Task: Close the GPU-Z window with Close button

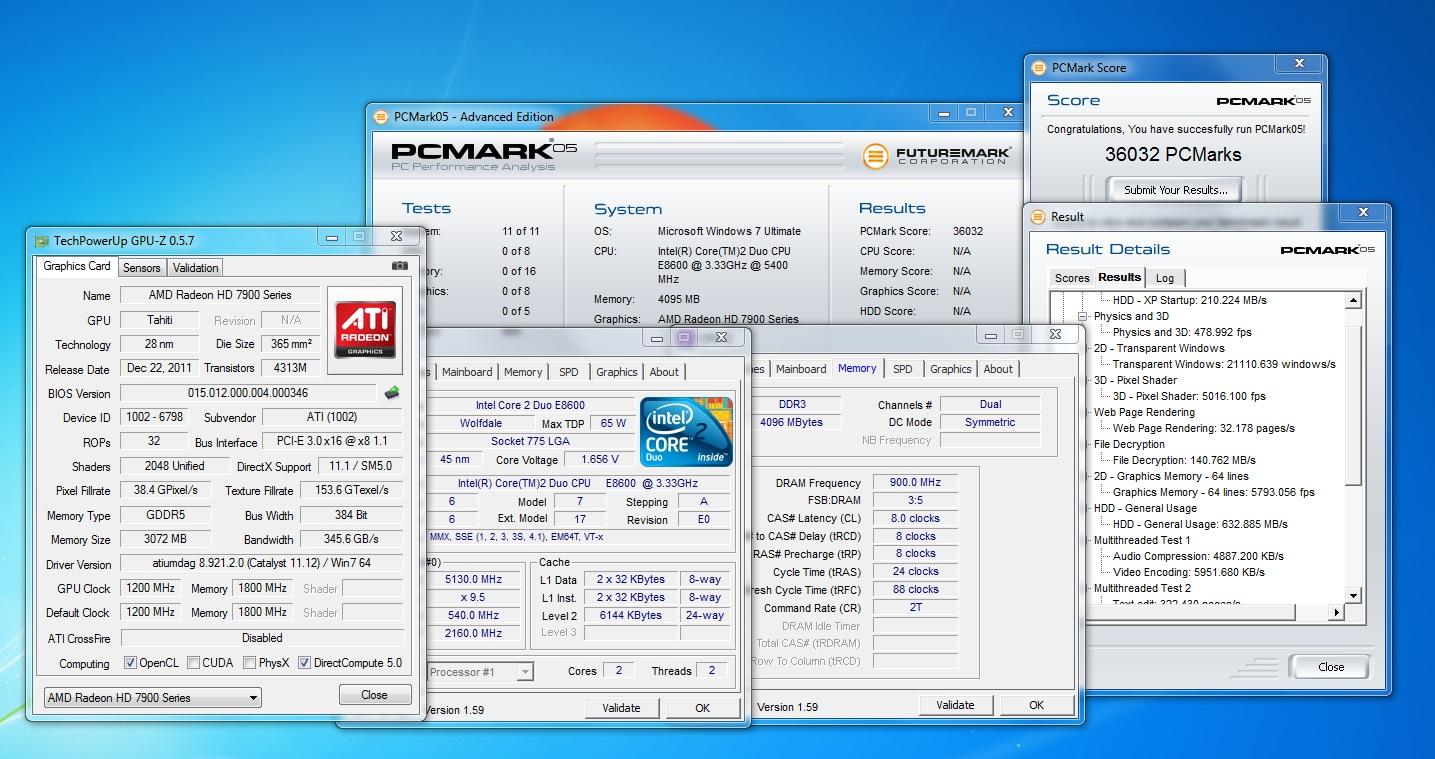Action: [374, 695]
